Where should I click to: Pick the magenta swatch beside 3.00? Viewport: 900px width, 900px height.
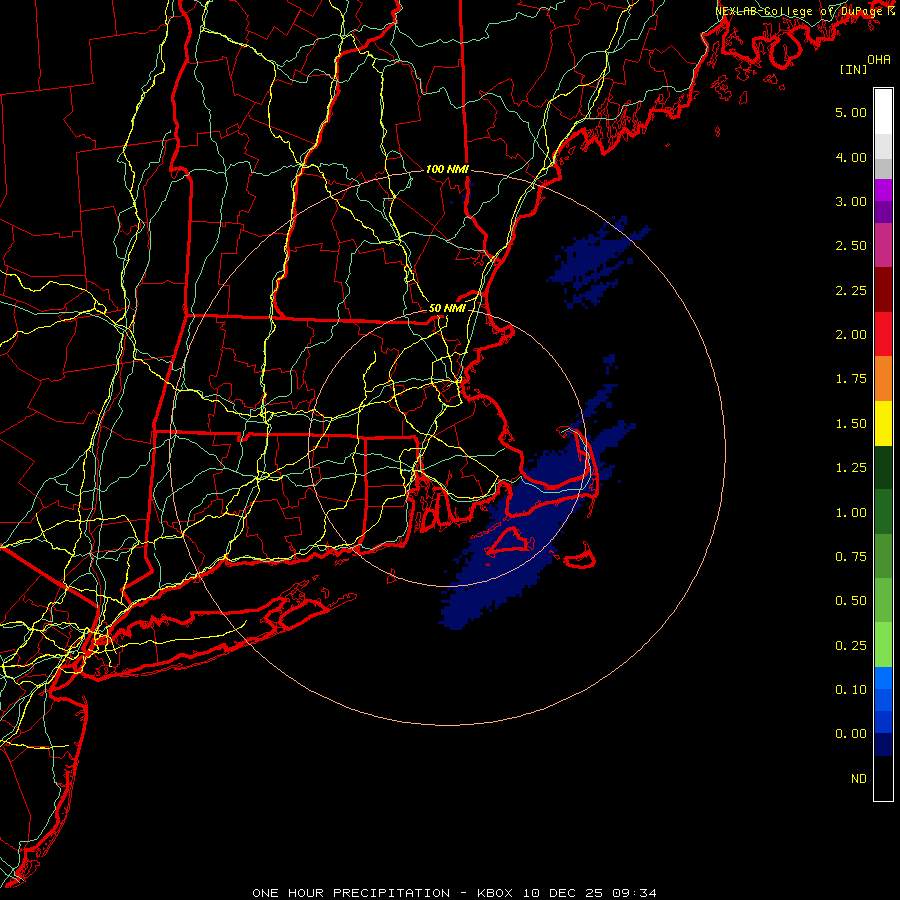[883, 191]
